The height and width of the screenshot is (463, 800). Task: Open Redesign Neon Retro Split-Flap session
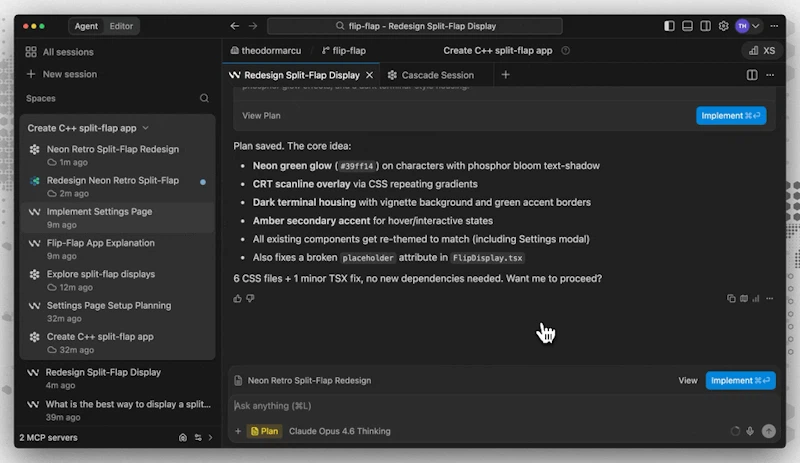click(117, 186)
